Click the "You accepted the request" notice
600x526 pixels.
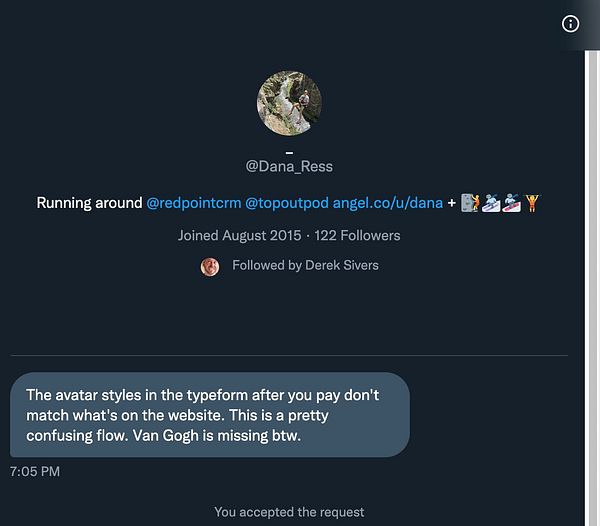click(289, 512)
